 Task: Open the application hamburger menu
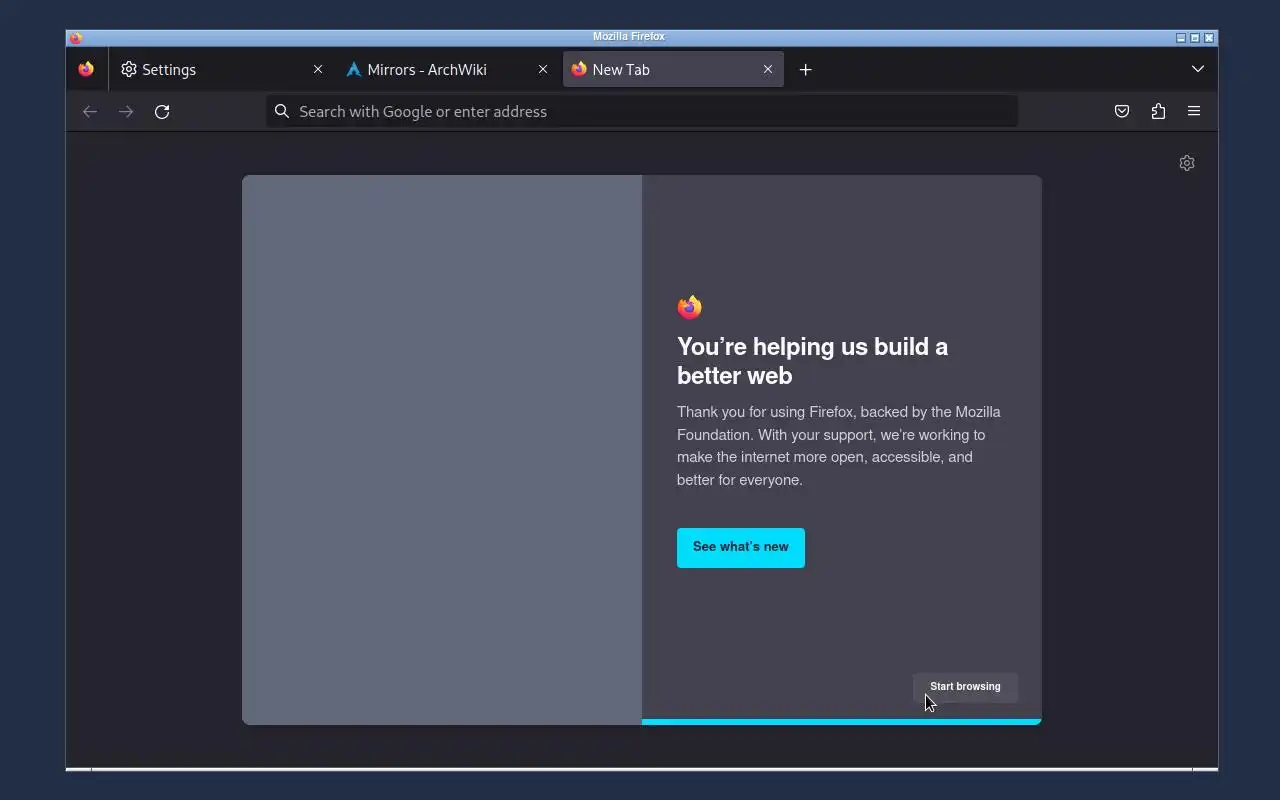tap(1194, 111)
